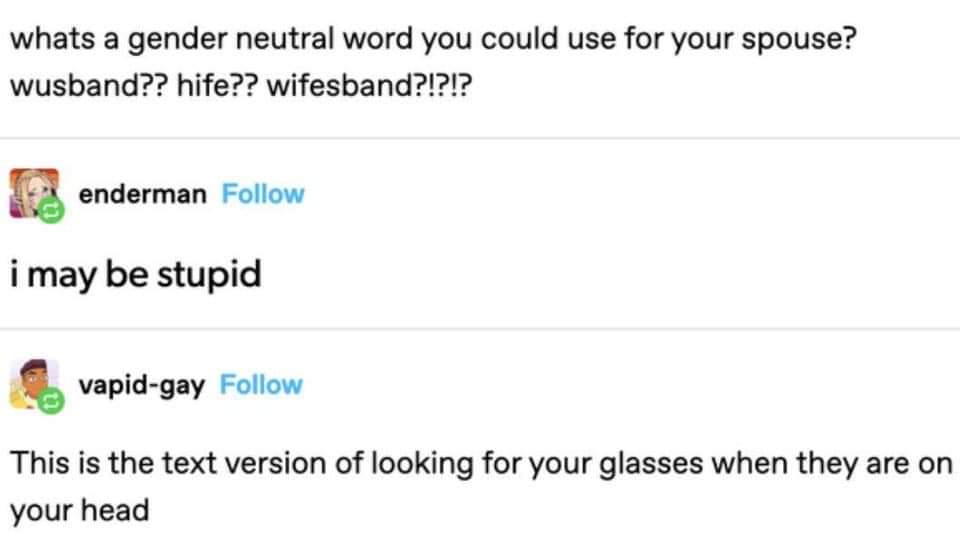Click the word "hife??" in the post
This screenshot has height=533, width=960.
(x=217, y=85)
